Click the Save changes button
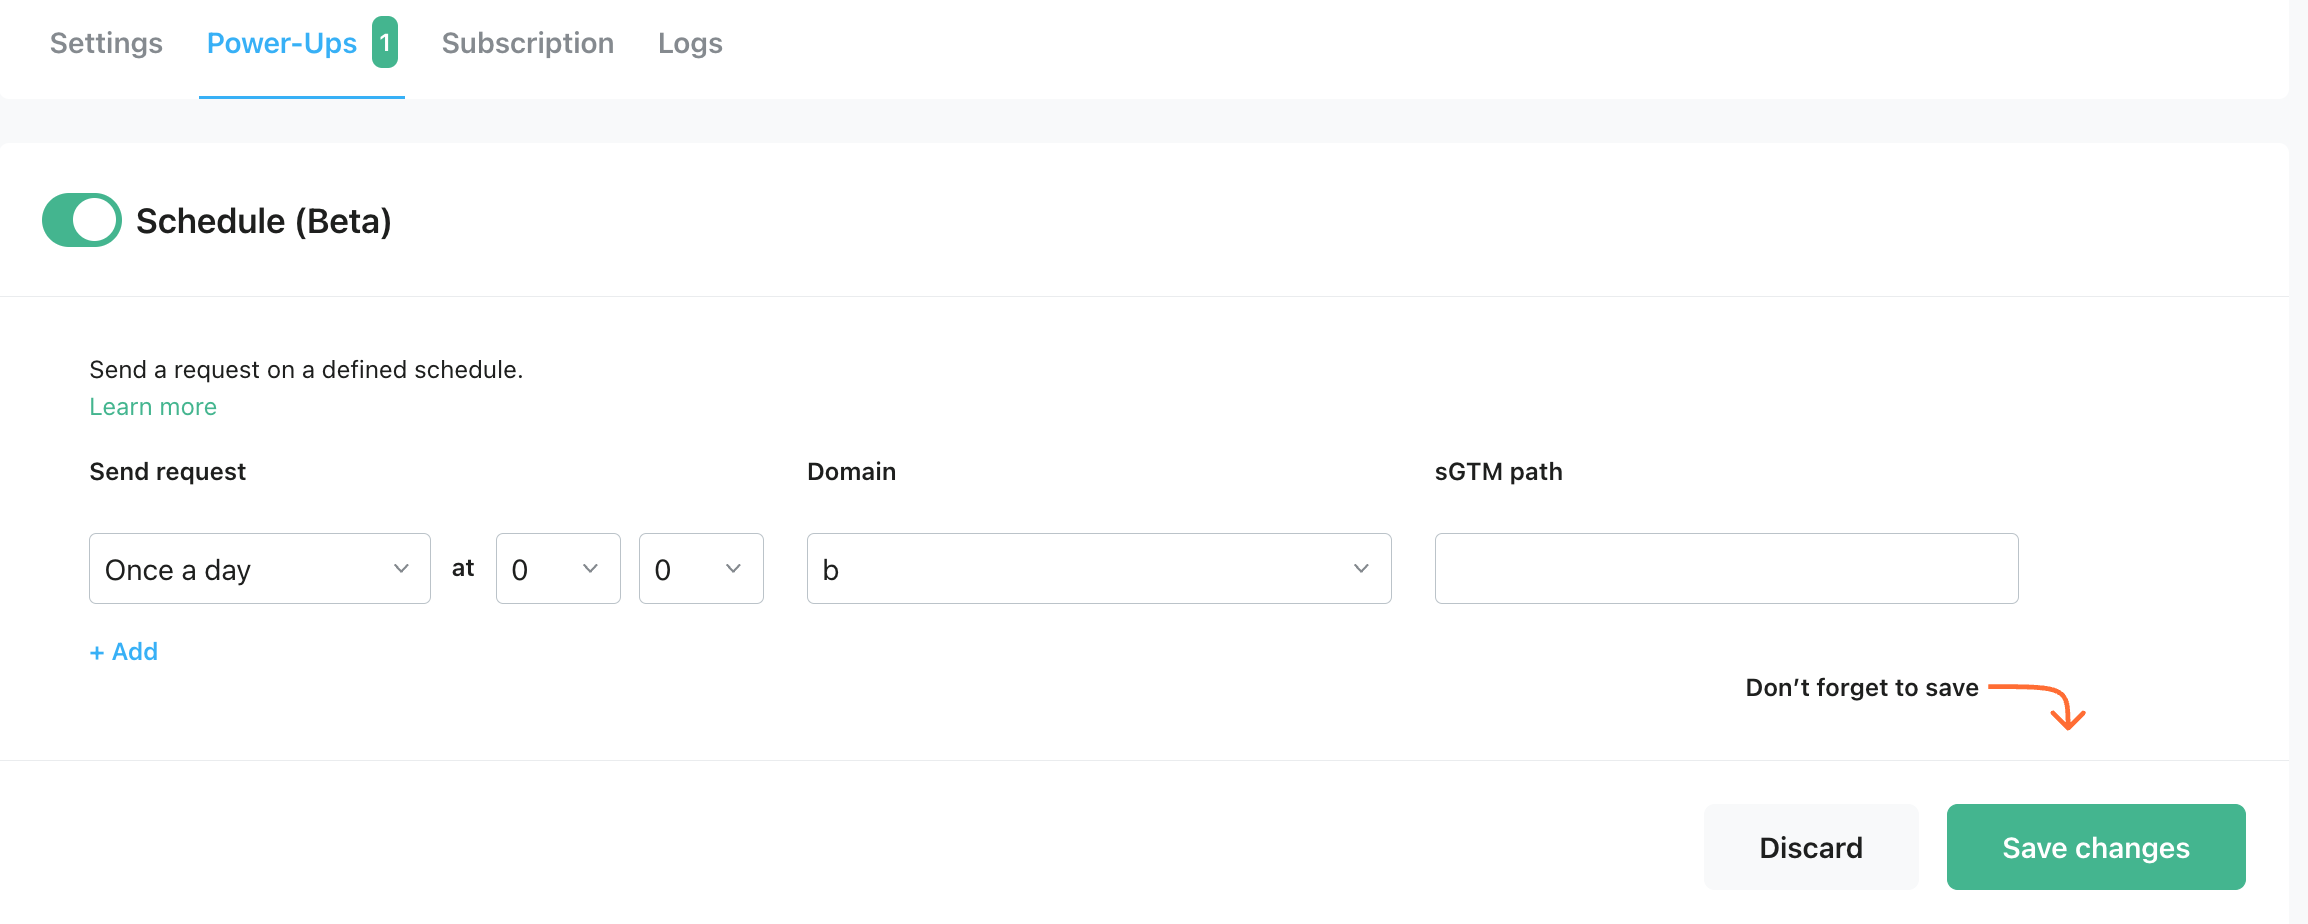The width and height of the screenshot is (2308, 924). click(x=2096, y=847)
